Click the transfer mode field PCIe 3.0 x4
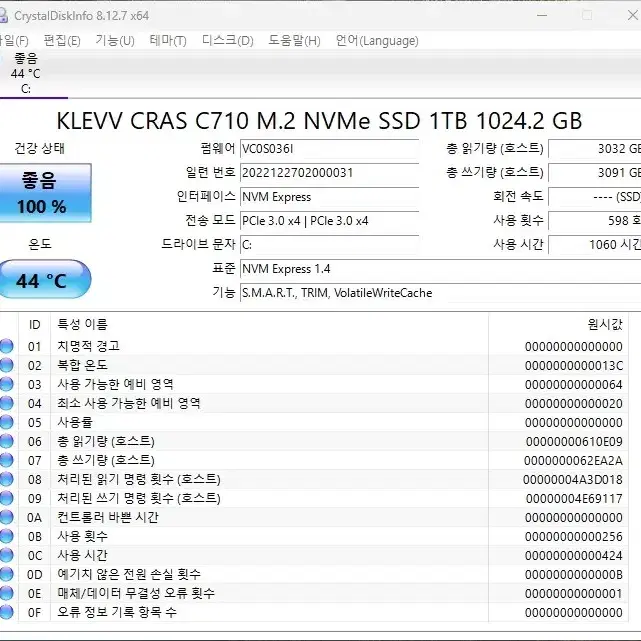The image size is (641, 641). (329, 221)
